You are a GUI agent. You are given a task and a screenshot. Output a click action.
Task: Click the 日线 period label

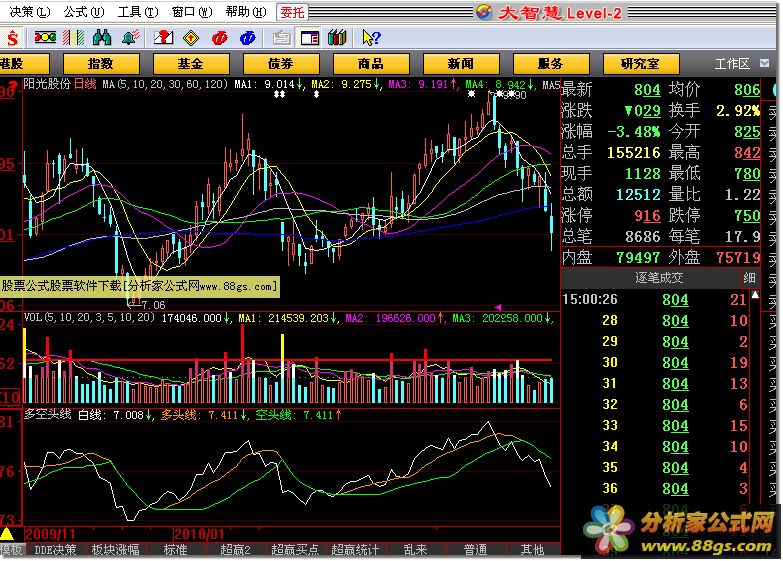85,83
